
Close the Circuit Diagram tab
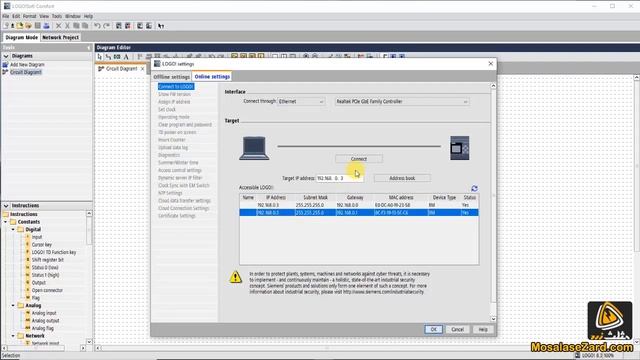(142, 69)
